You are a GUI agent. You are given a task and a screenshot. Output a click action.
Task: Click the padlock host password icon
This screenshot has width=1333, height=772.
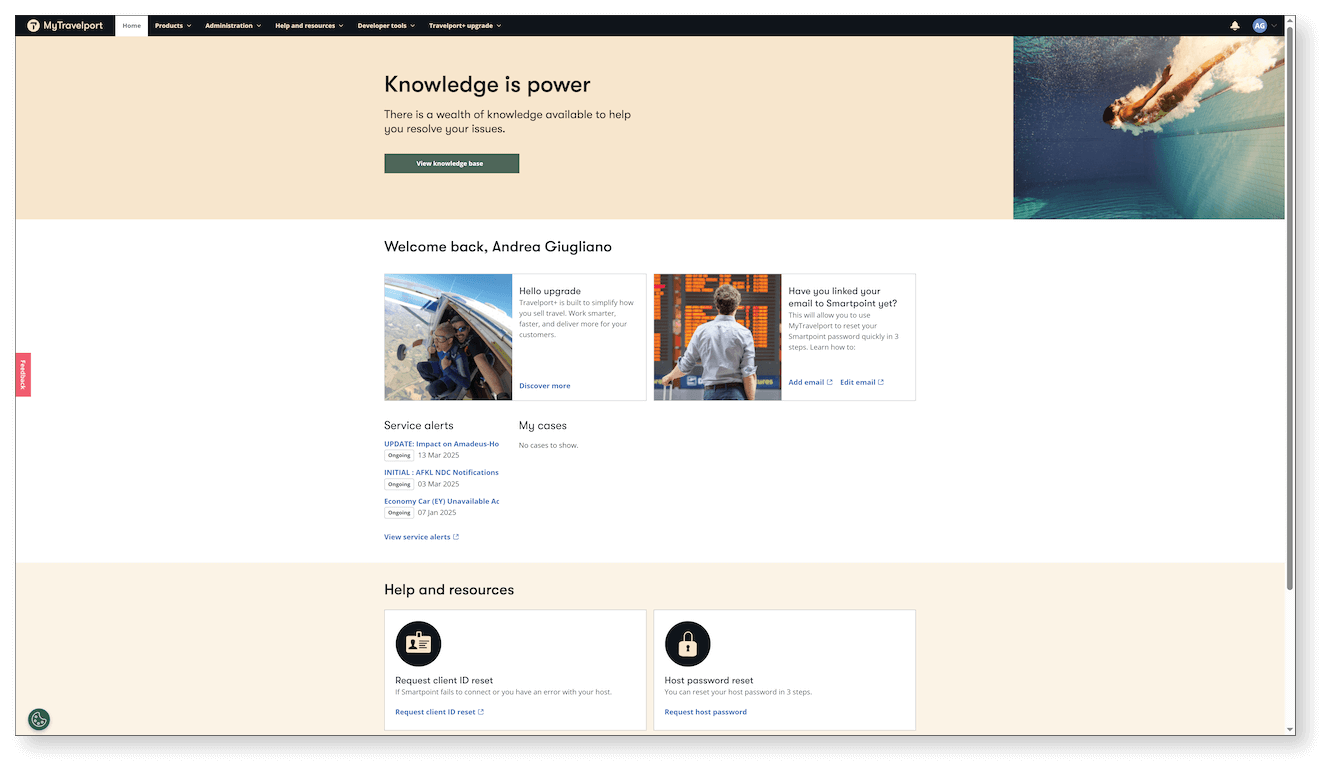pos(687,644)
